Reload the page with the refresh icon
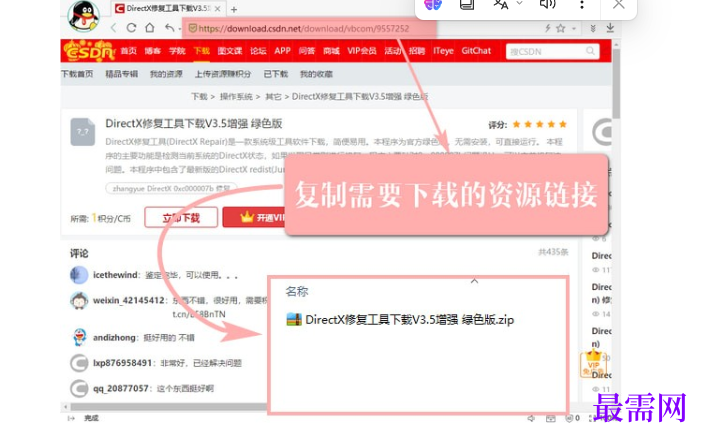This screenshot has height=439, width=705. point(131,28)
